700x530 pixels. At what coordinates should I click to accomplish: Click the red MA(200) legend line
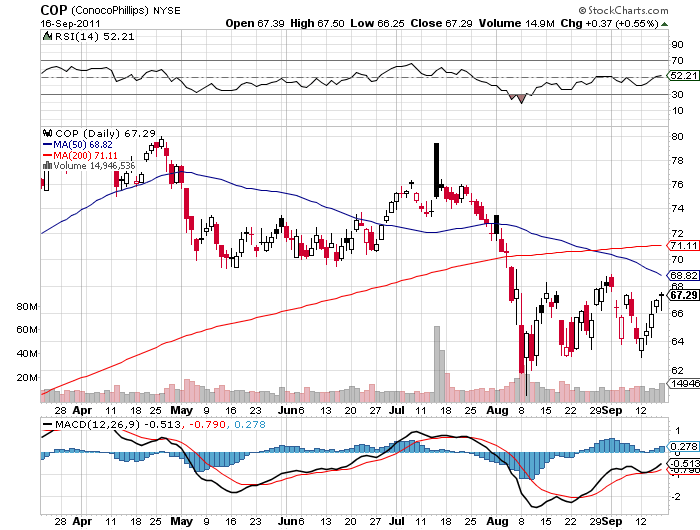click(x=47, y=155)
